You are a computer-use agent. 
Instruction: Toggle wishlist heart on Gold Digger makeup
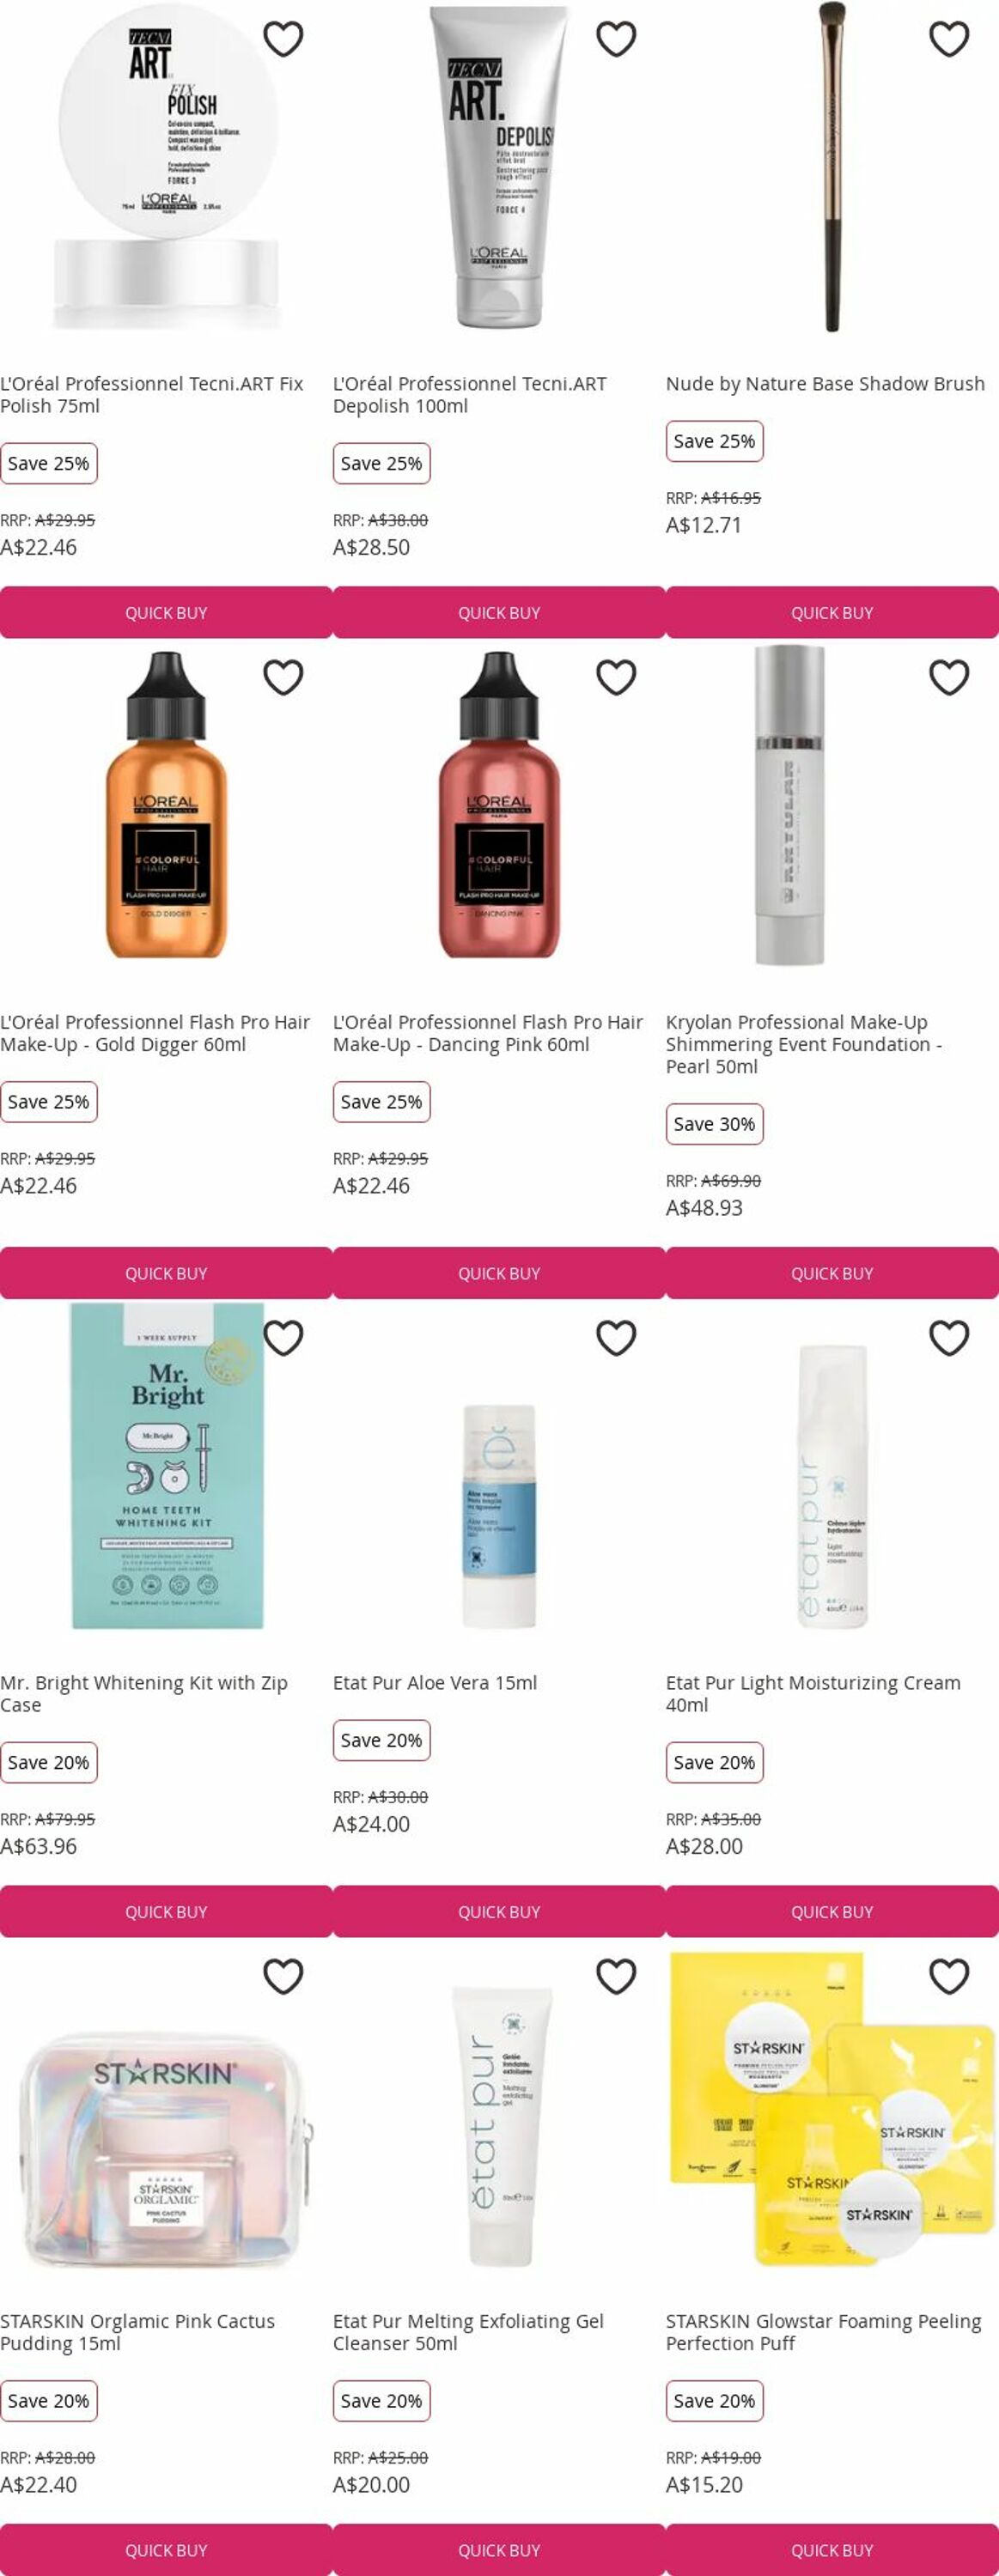click(283, 677)
